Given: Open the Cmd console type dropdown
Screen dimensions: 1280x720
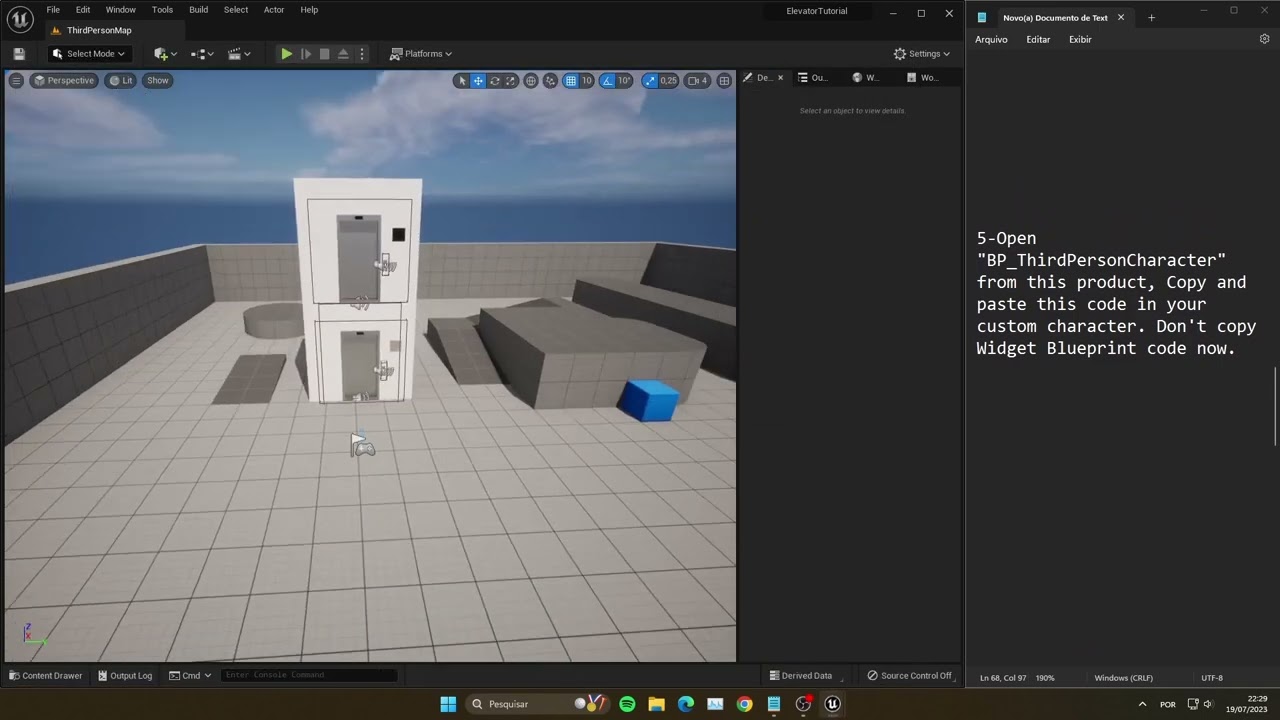Looking at the screenshot, I should tap(190, 676).
